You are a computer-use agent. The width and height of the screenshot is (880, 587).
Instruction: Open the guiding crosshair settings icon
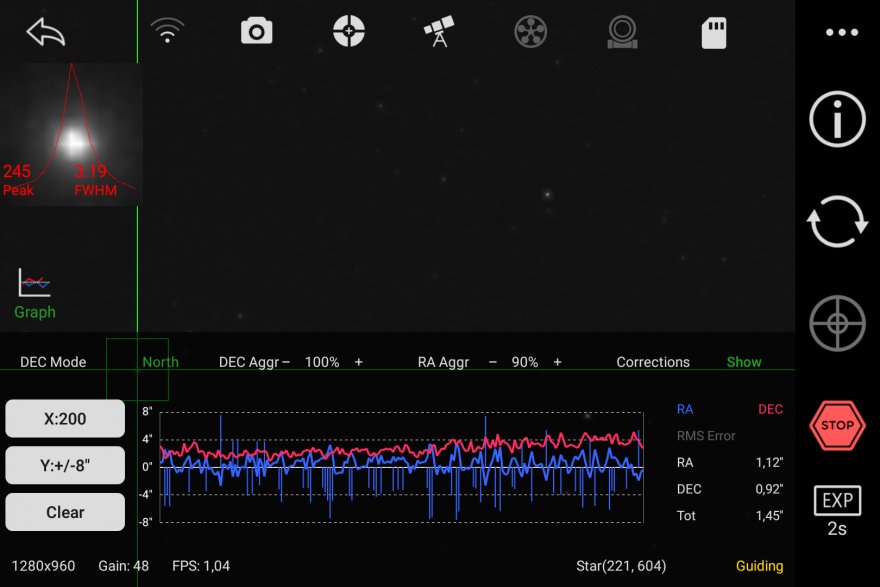click(348, 32)
